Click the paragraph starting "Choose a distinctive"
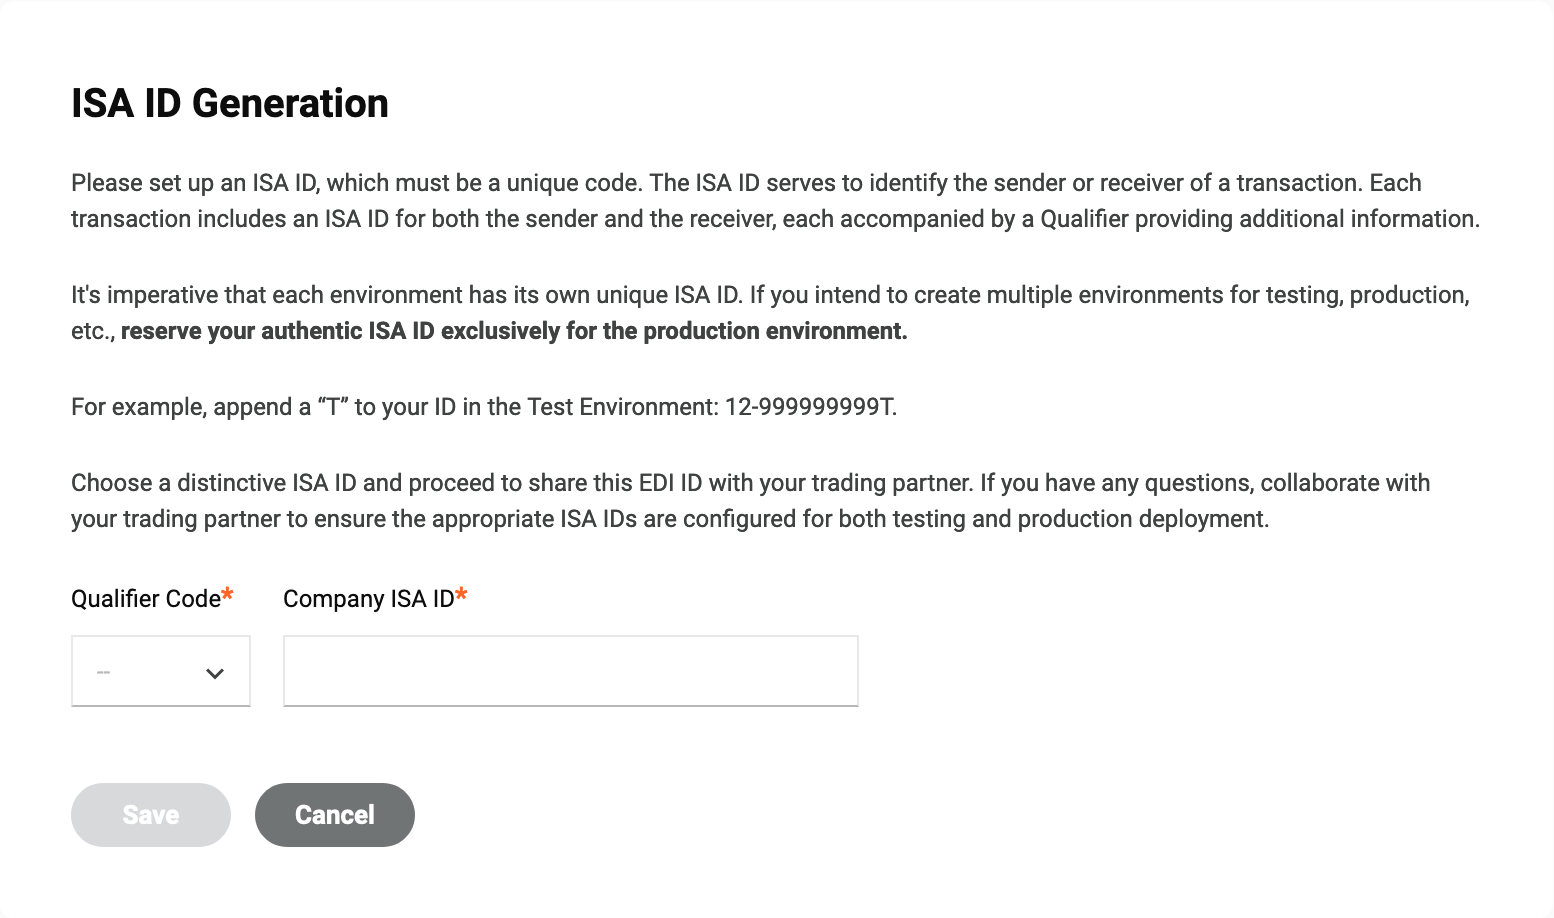 coord(750,501)
